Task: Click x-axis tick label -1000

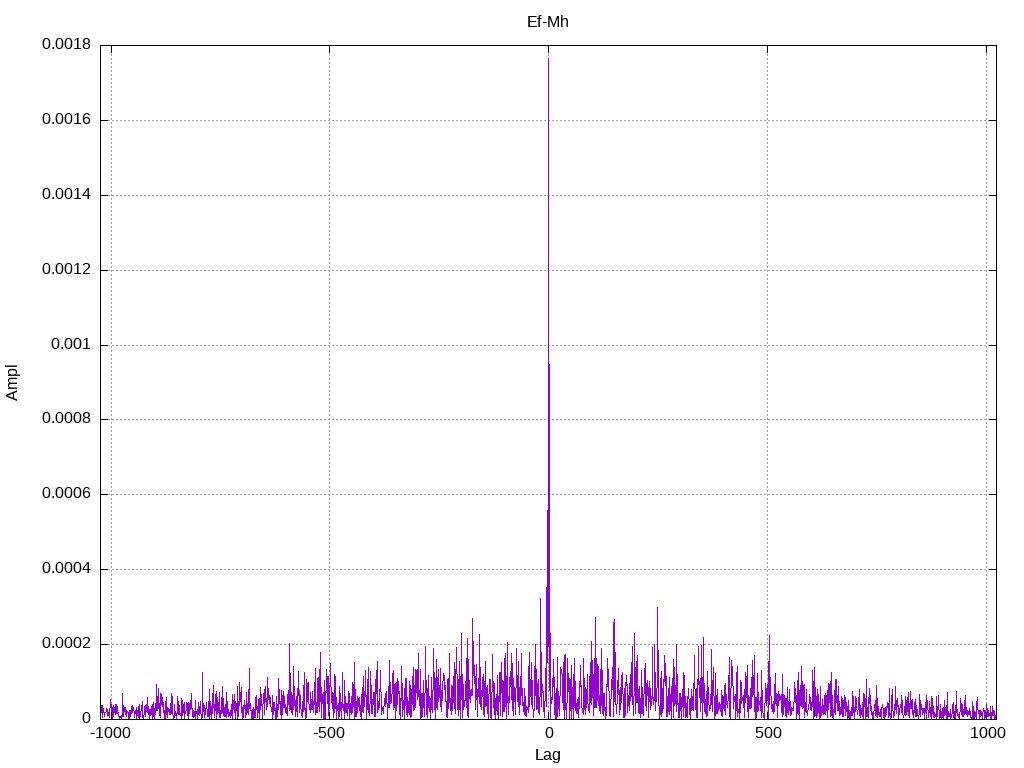Action: 110,733
